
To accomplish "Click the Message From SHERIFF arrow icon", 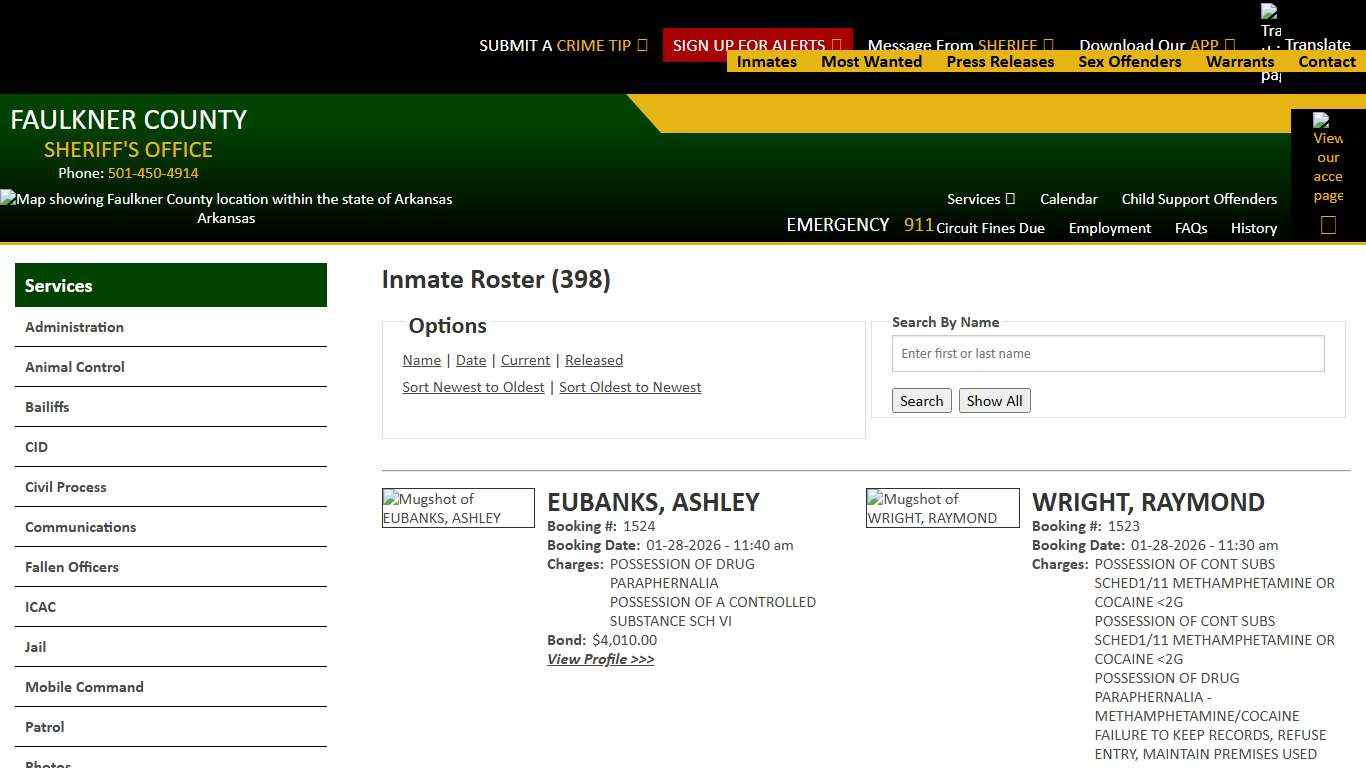I will pos(1048,45).
